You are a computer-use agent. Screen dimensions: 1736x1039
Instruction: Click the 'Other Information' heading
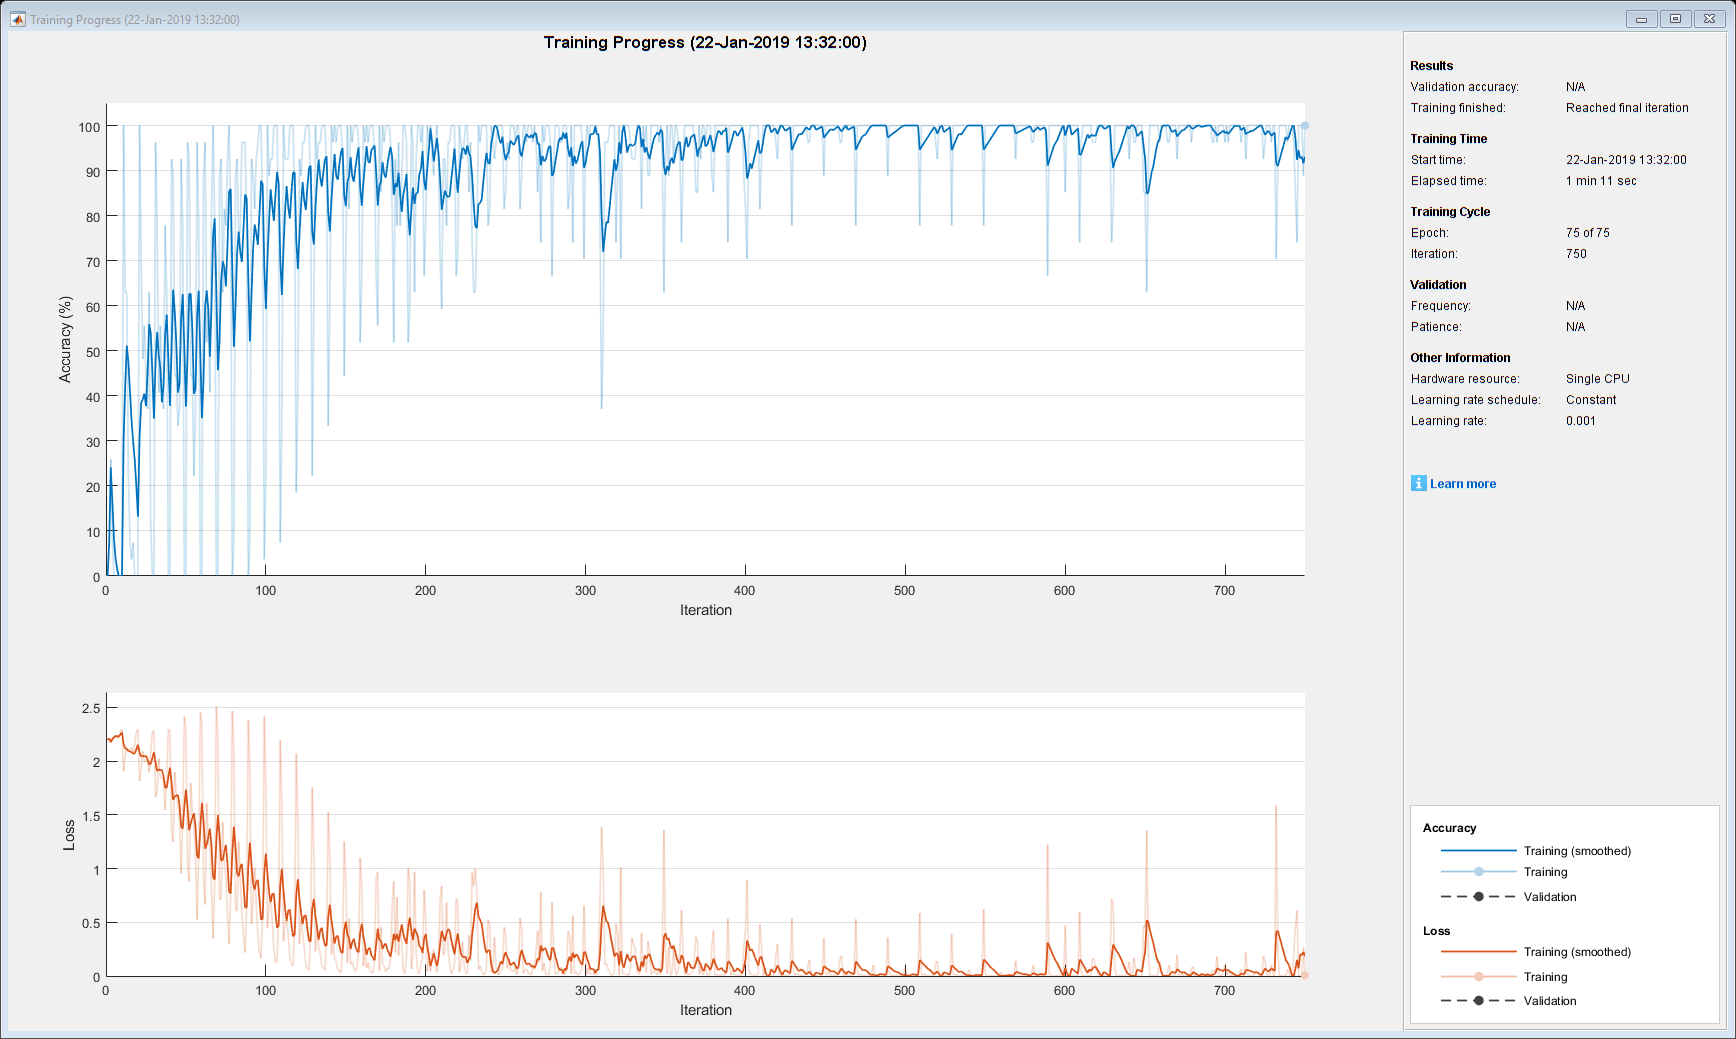point(1460,358)
